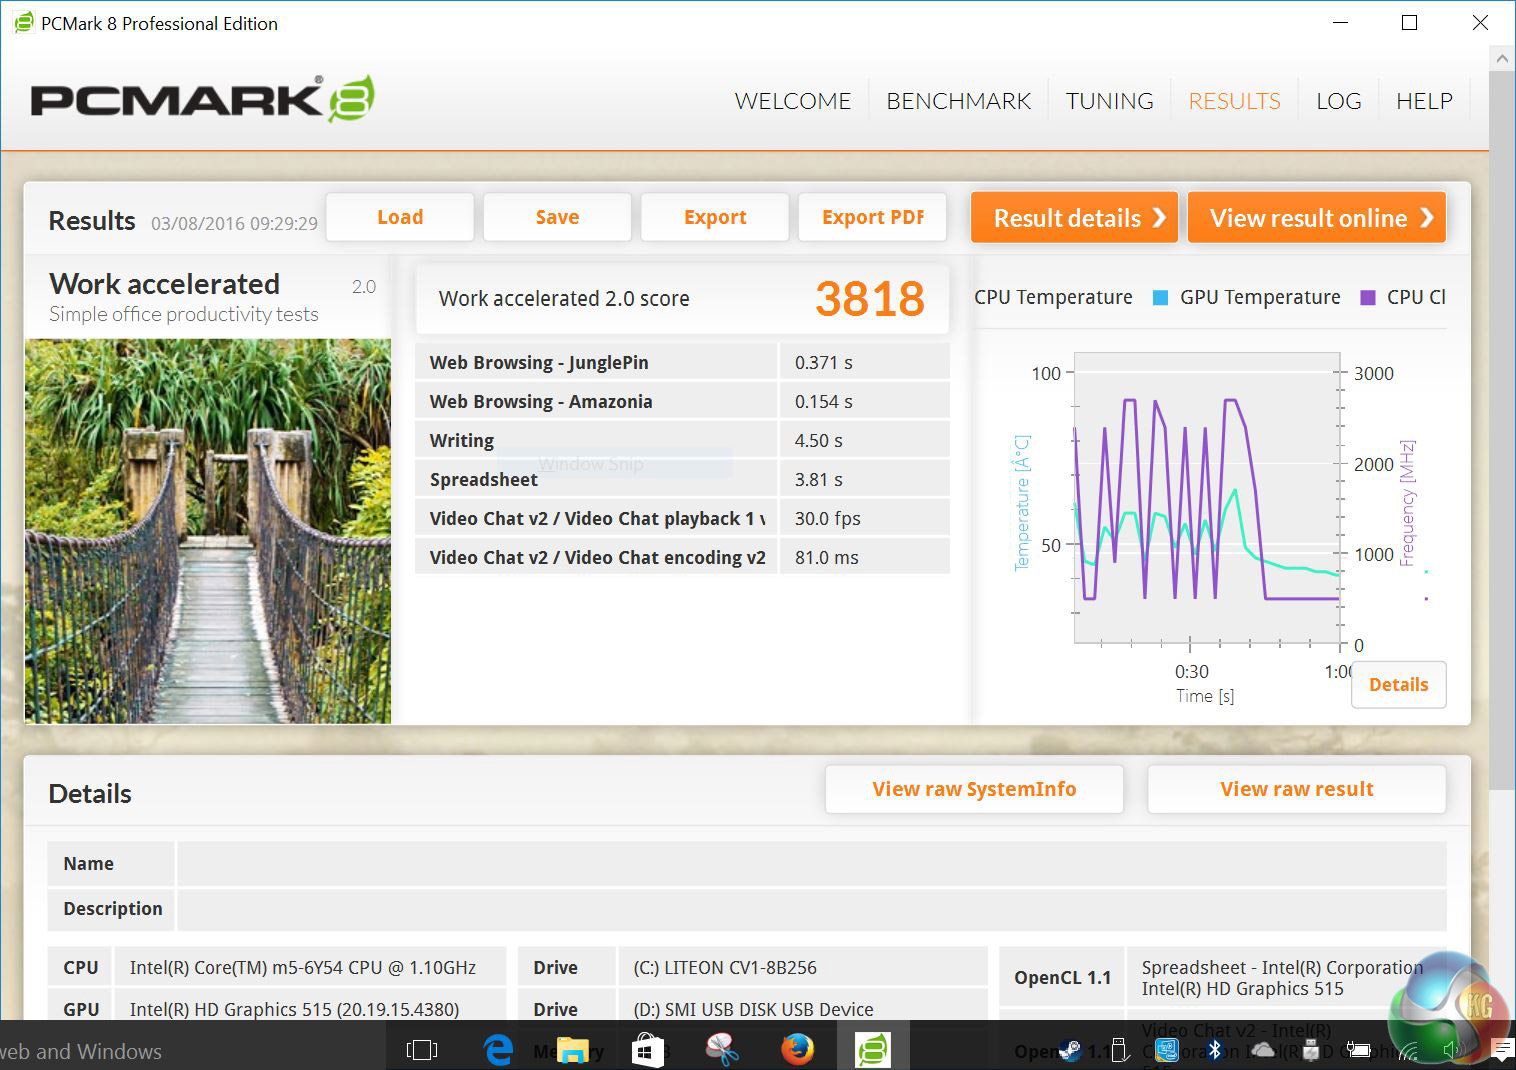Click the PCMark 8 title bar app icon
The image size is (1516, 1070).
click(x=23, y=23)
